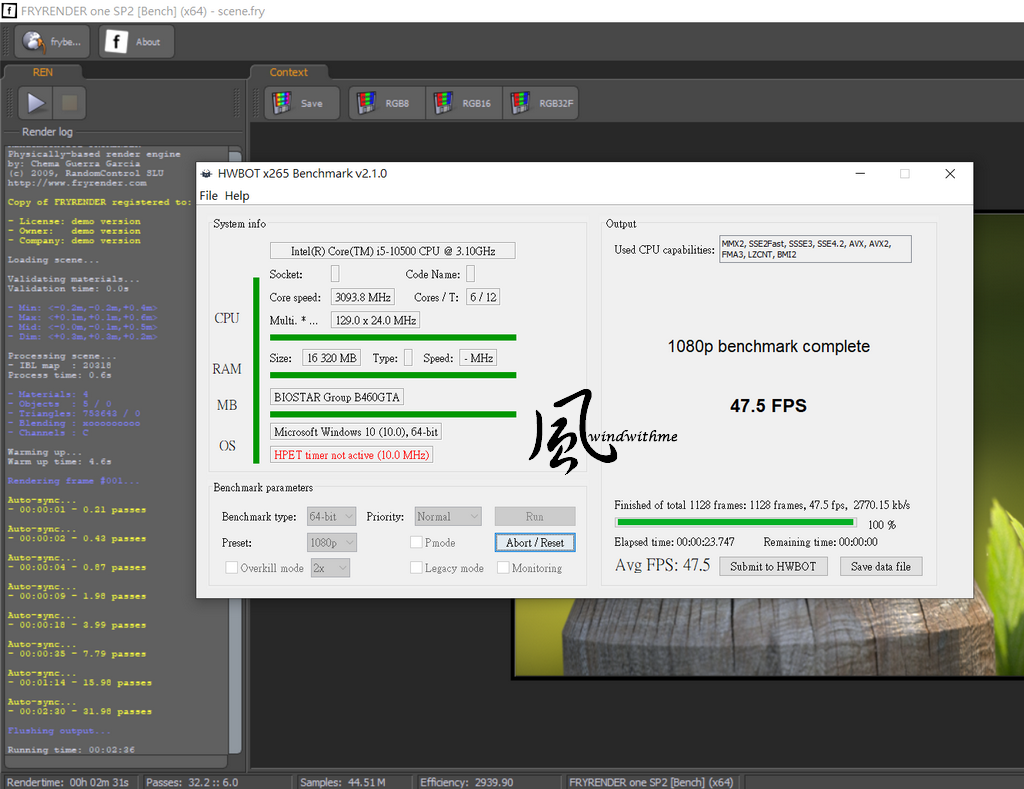Click the render log horizontal scrollbar
Screen dimensions: 1024x789
click(116, 761)
